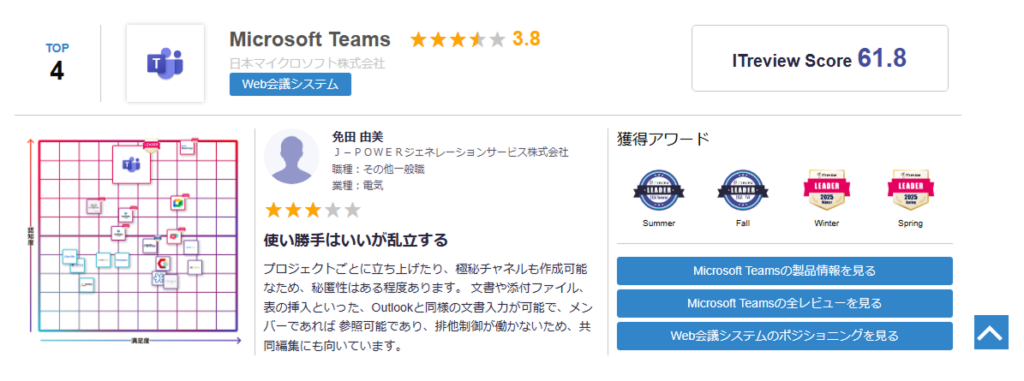Open the Web会議システム category tag
The image size is (1024, 381).
(290, 84)
